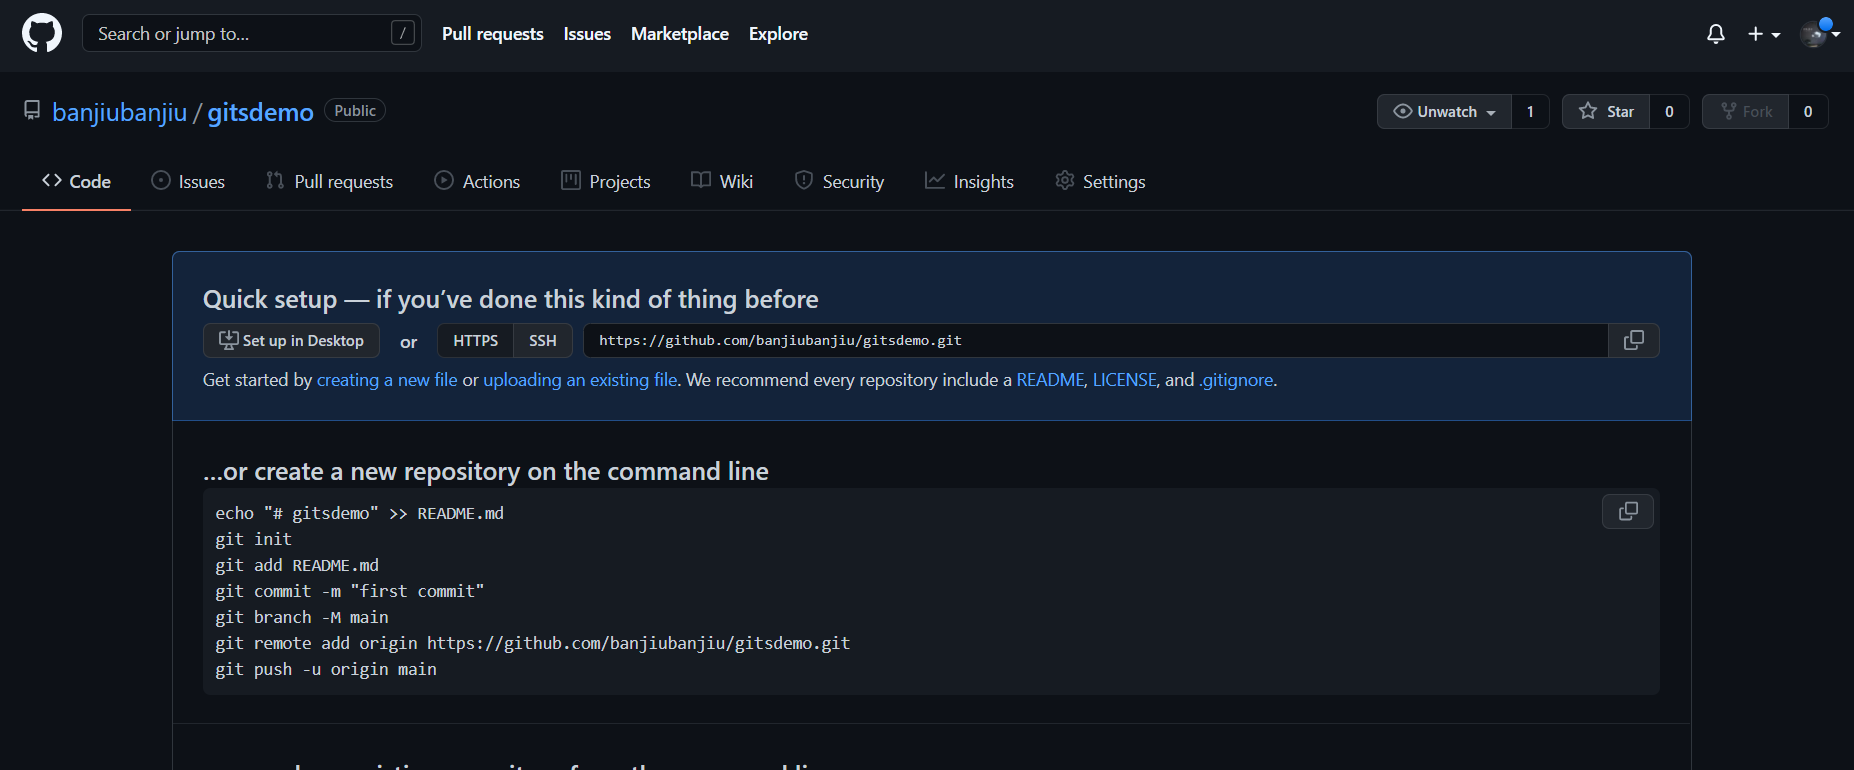The height and width of the screenshot is (770, 1854).
Task: Open the Wiki tab
Action: (722, 181)
